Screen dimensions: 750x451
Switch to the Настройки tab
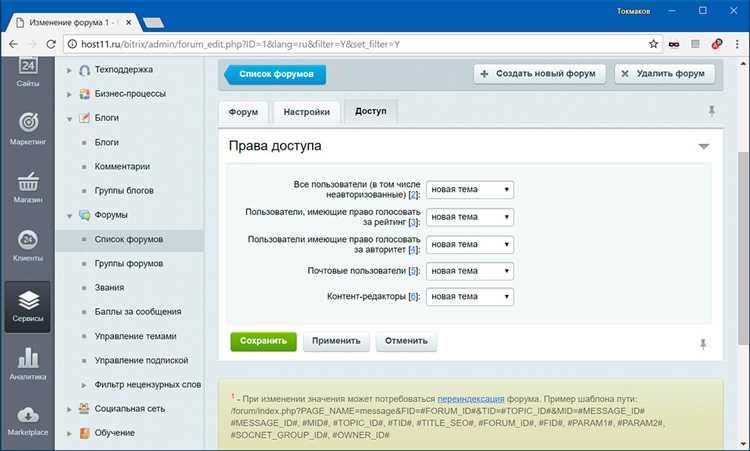click(307, 112)
